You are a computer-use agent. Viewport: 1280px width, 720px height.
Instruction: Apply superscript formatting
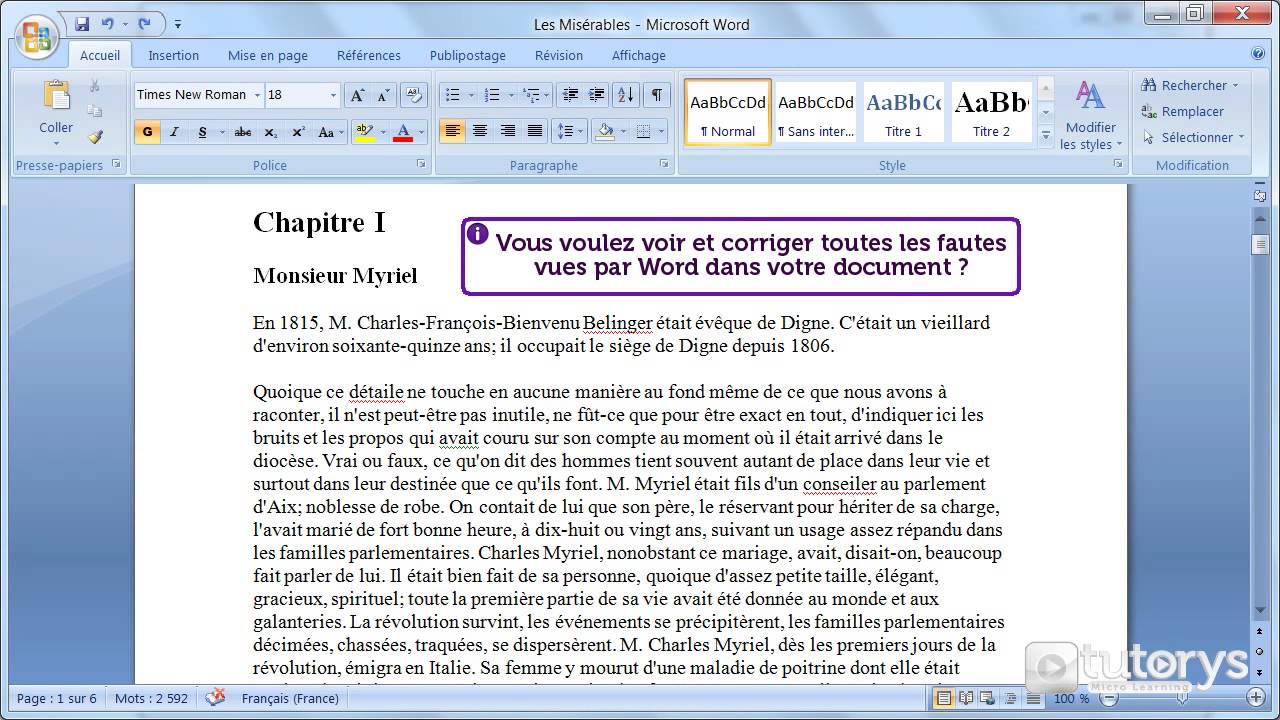click(298, 132)
